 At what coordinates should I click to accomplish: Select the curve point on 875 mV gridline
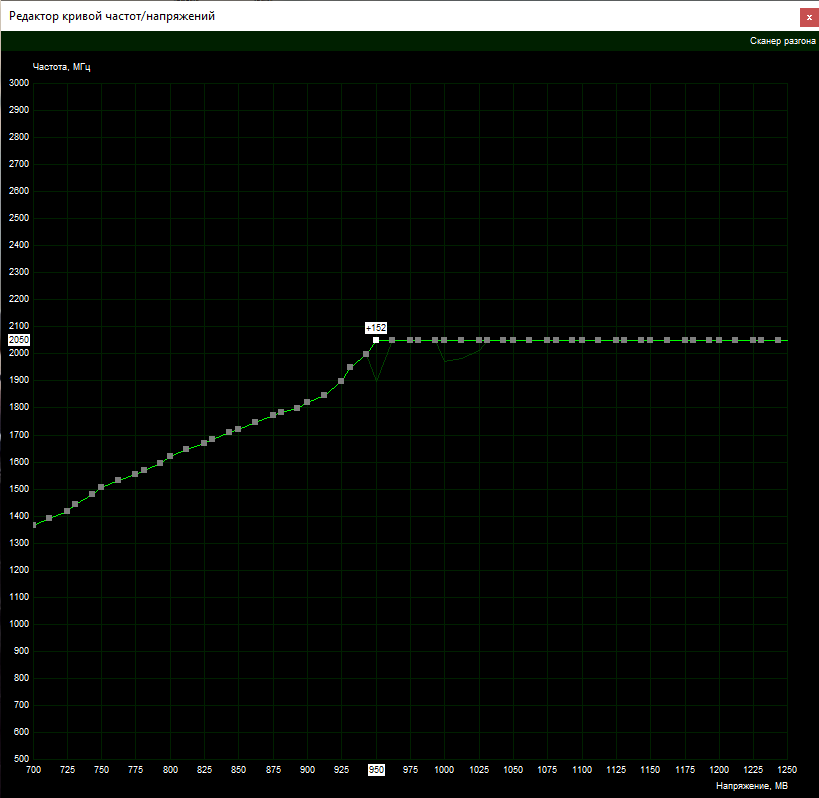(x=273, y=415)
